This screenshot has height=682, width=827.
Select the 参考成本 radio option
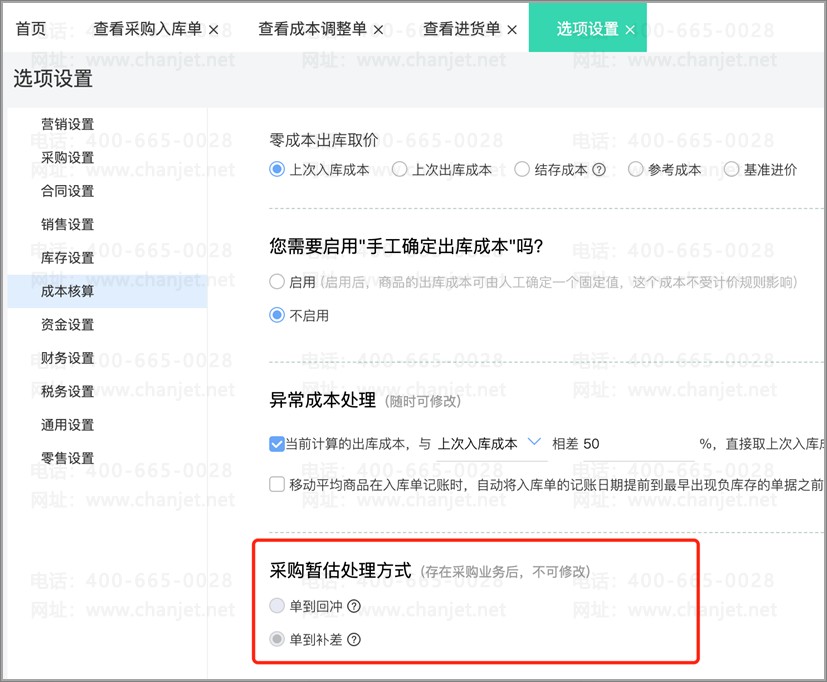(x=635, y=169)
